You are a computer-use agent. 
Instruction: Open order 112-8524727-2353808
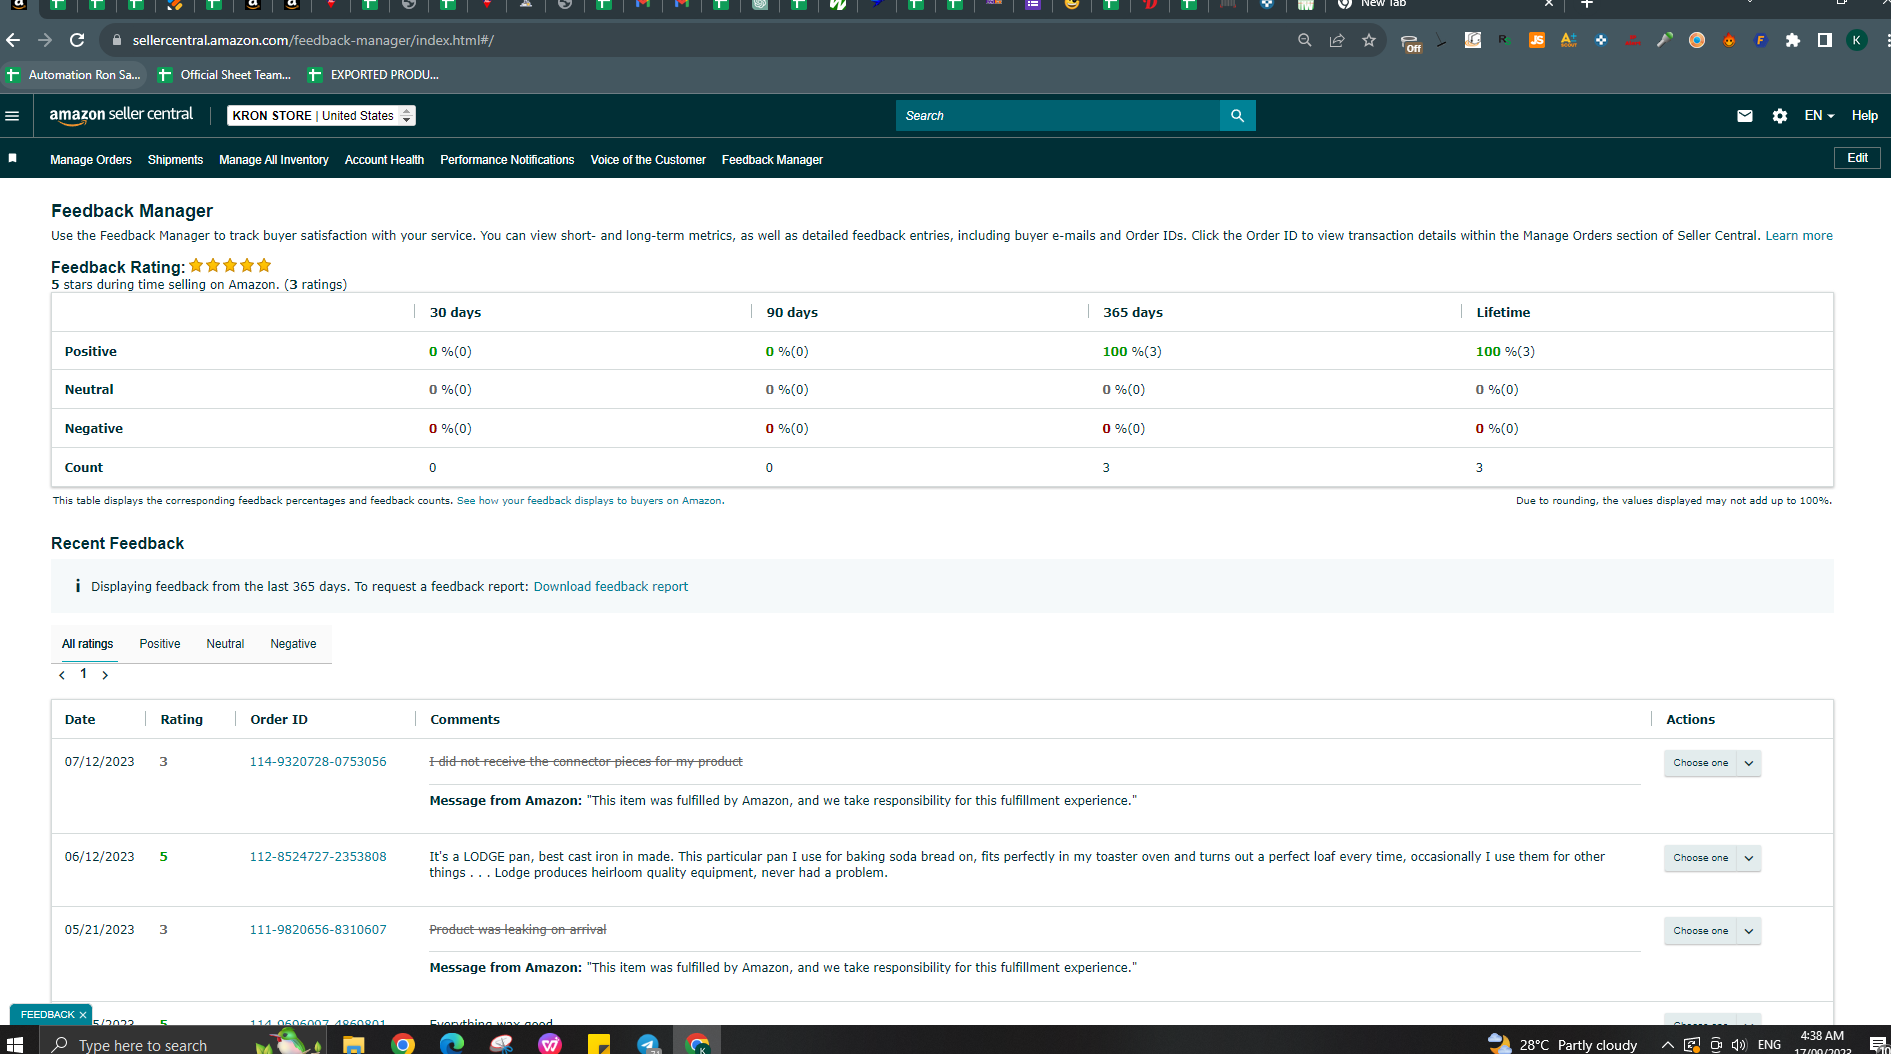pyautogui.click(x=318, y=857)
